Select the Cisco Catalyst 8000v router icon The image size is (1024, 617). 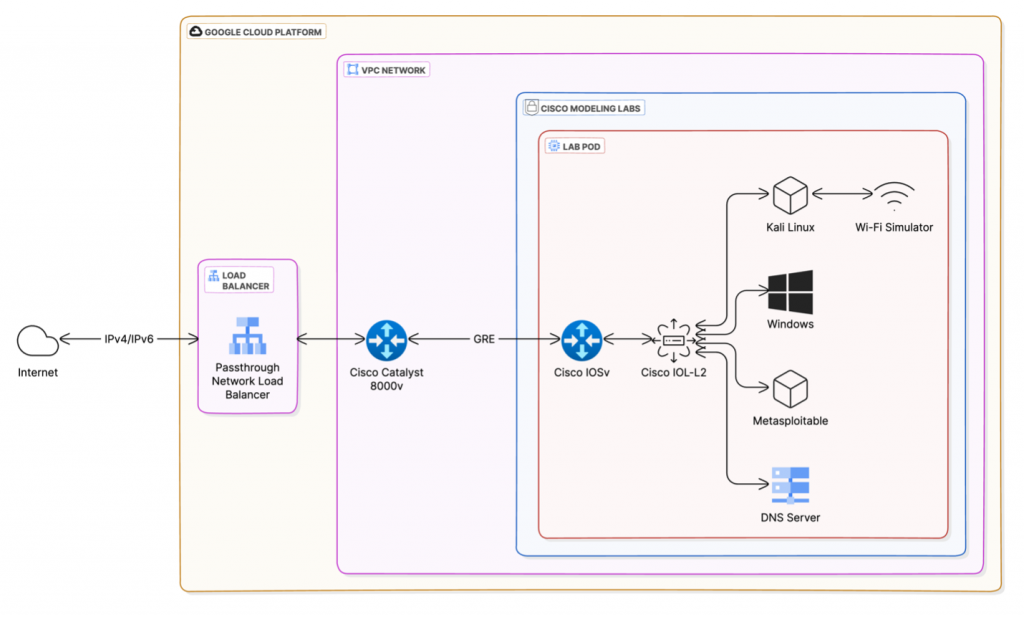pyautogui.click(x=387, y=340)
